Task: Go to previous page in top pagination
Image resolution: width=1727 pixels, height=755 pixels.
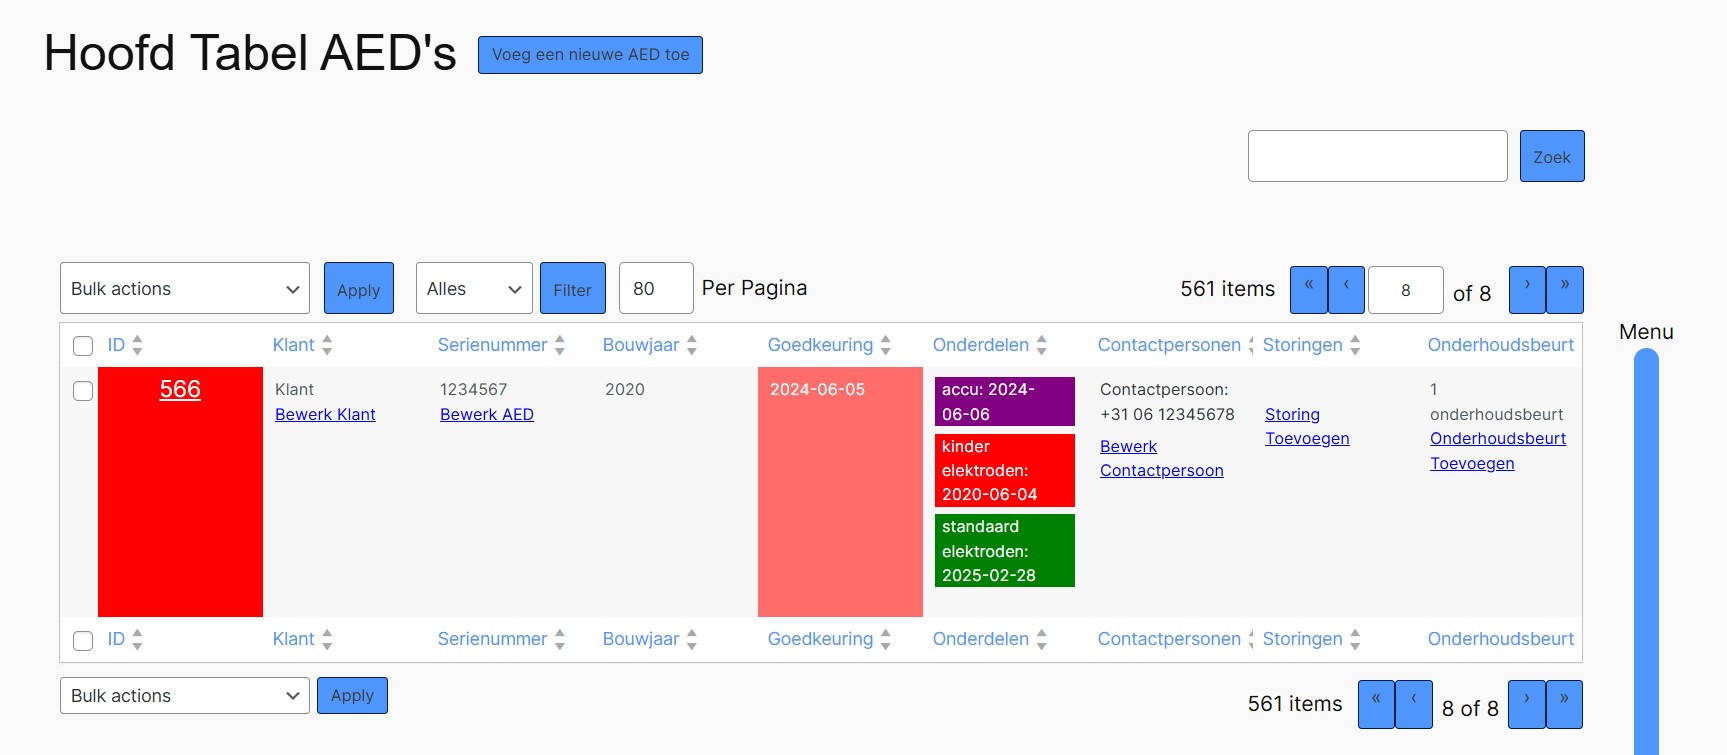Action: [x=1346, y=290]
